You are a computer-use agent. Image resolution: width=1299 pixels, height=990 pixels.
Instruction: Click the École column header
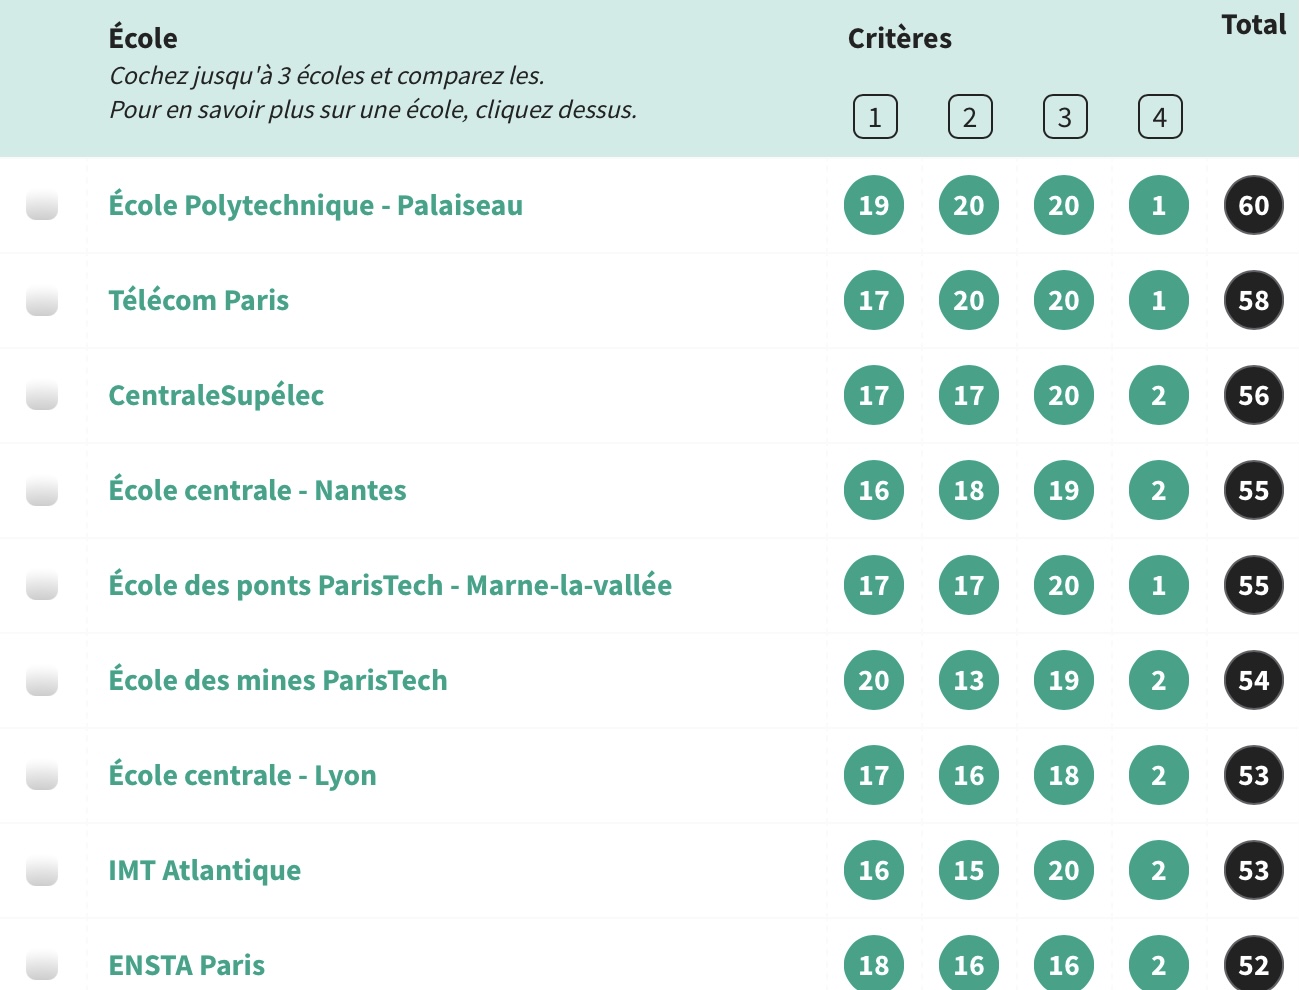(x=143, y=38)
